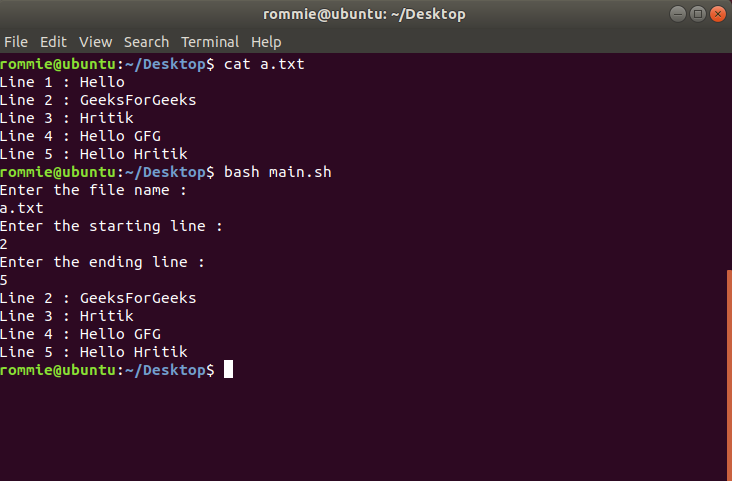This screenshot has height=481, width=732.
Task: Click the 'Enter the starting line :' prompt text
Action: pyautogui.click(x=111, y=226)
